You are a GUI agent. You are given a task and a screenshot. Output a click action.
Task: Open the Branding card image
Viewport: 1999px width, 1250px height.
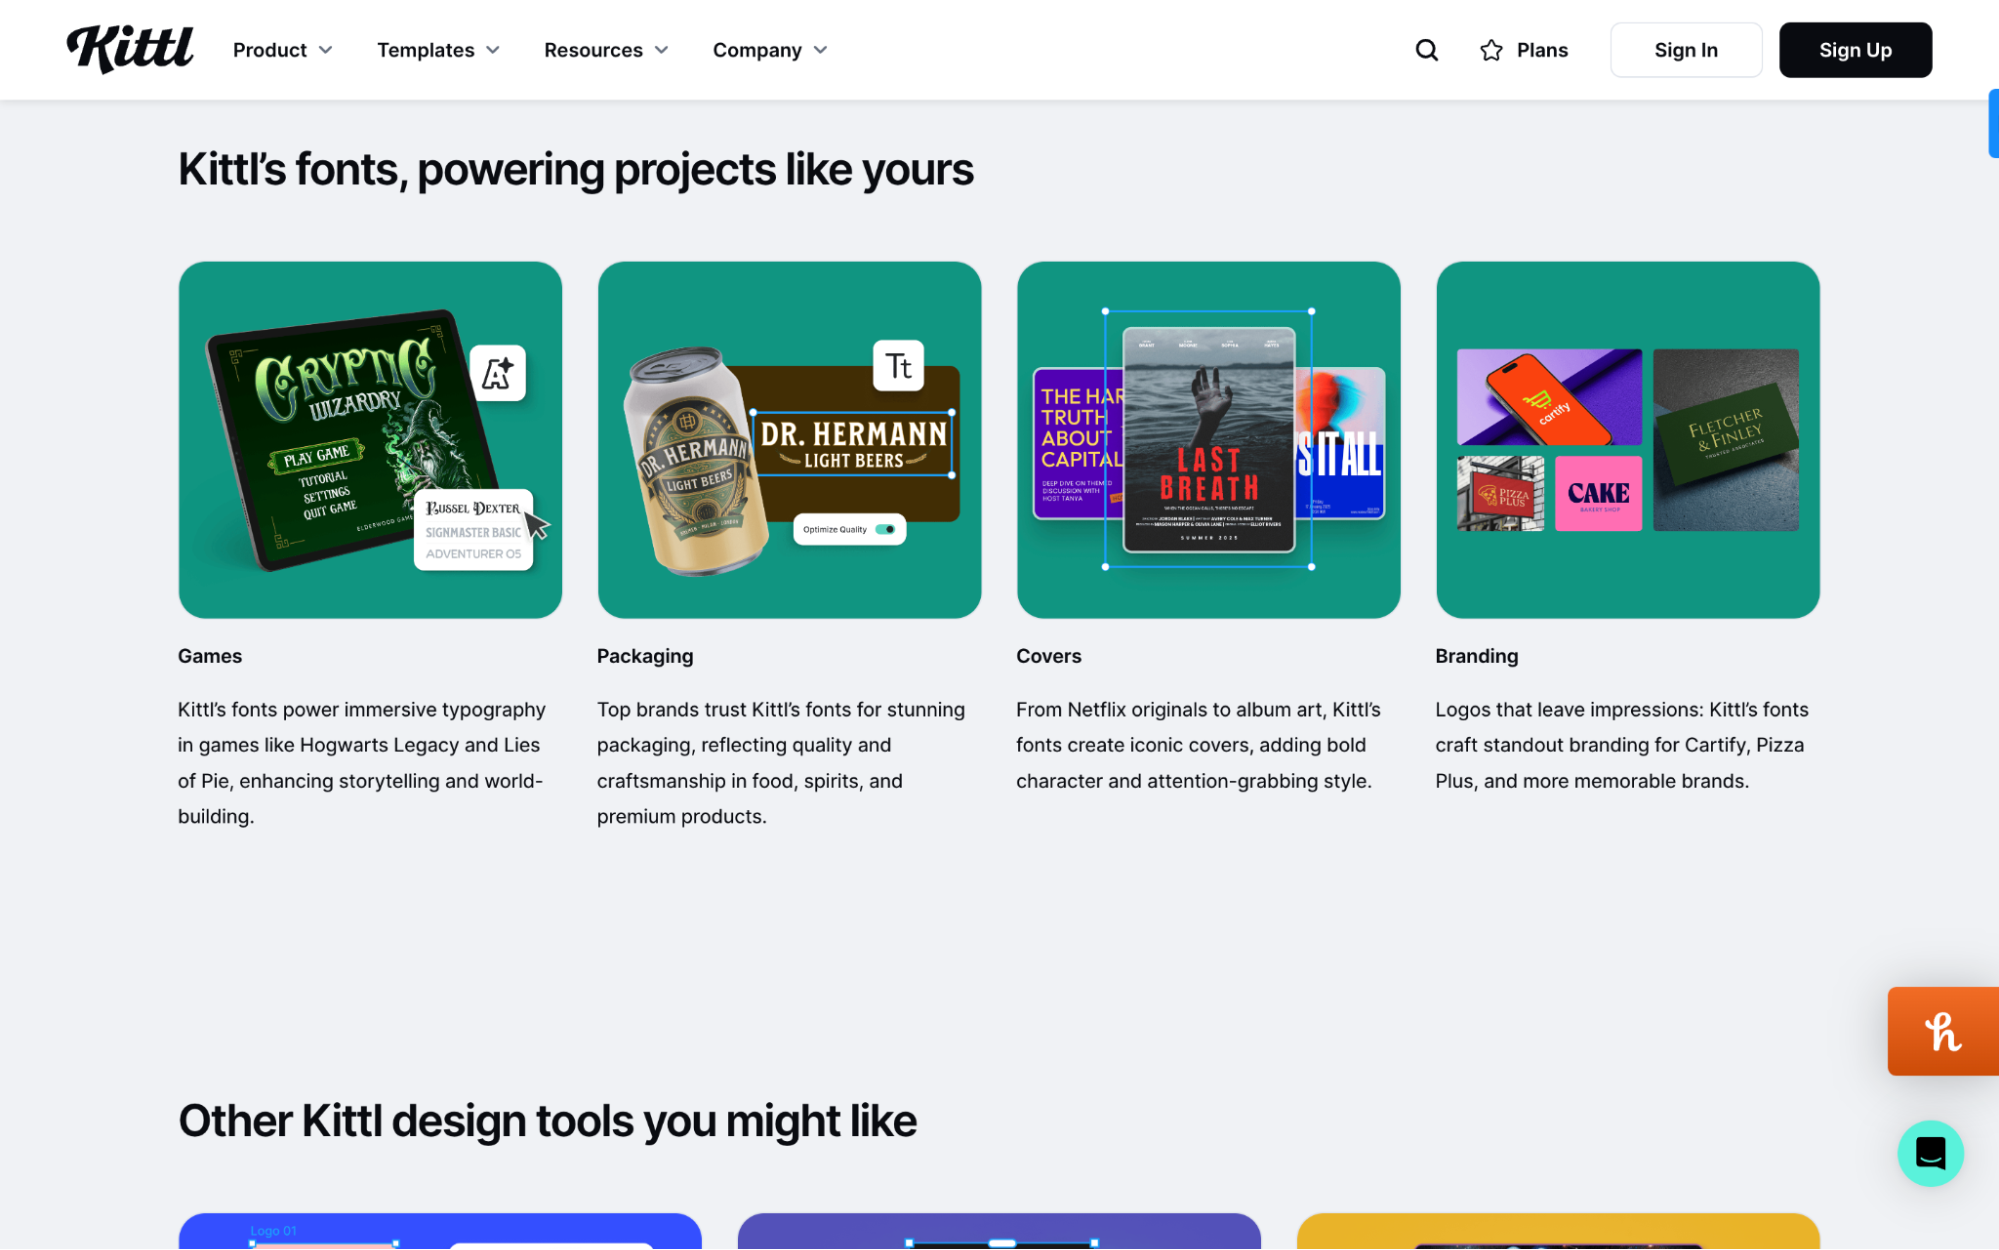coord(1627,440)
